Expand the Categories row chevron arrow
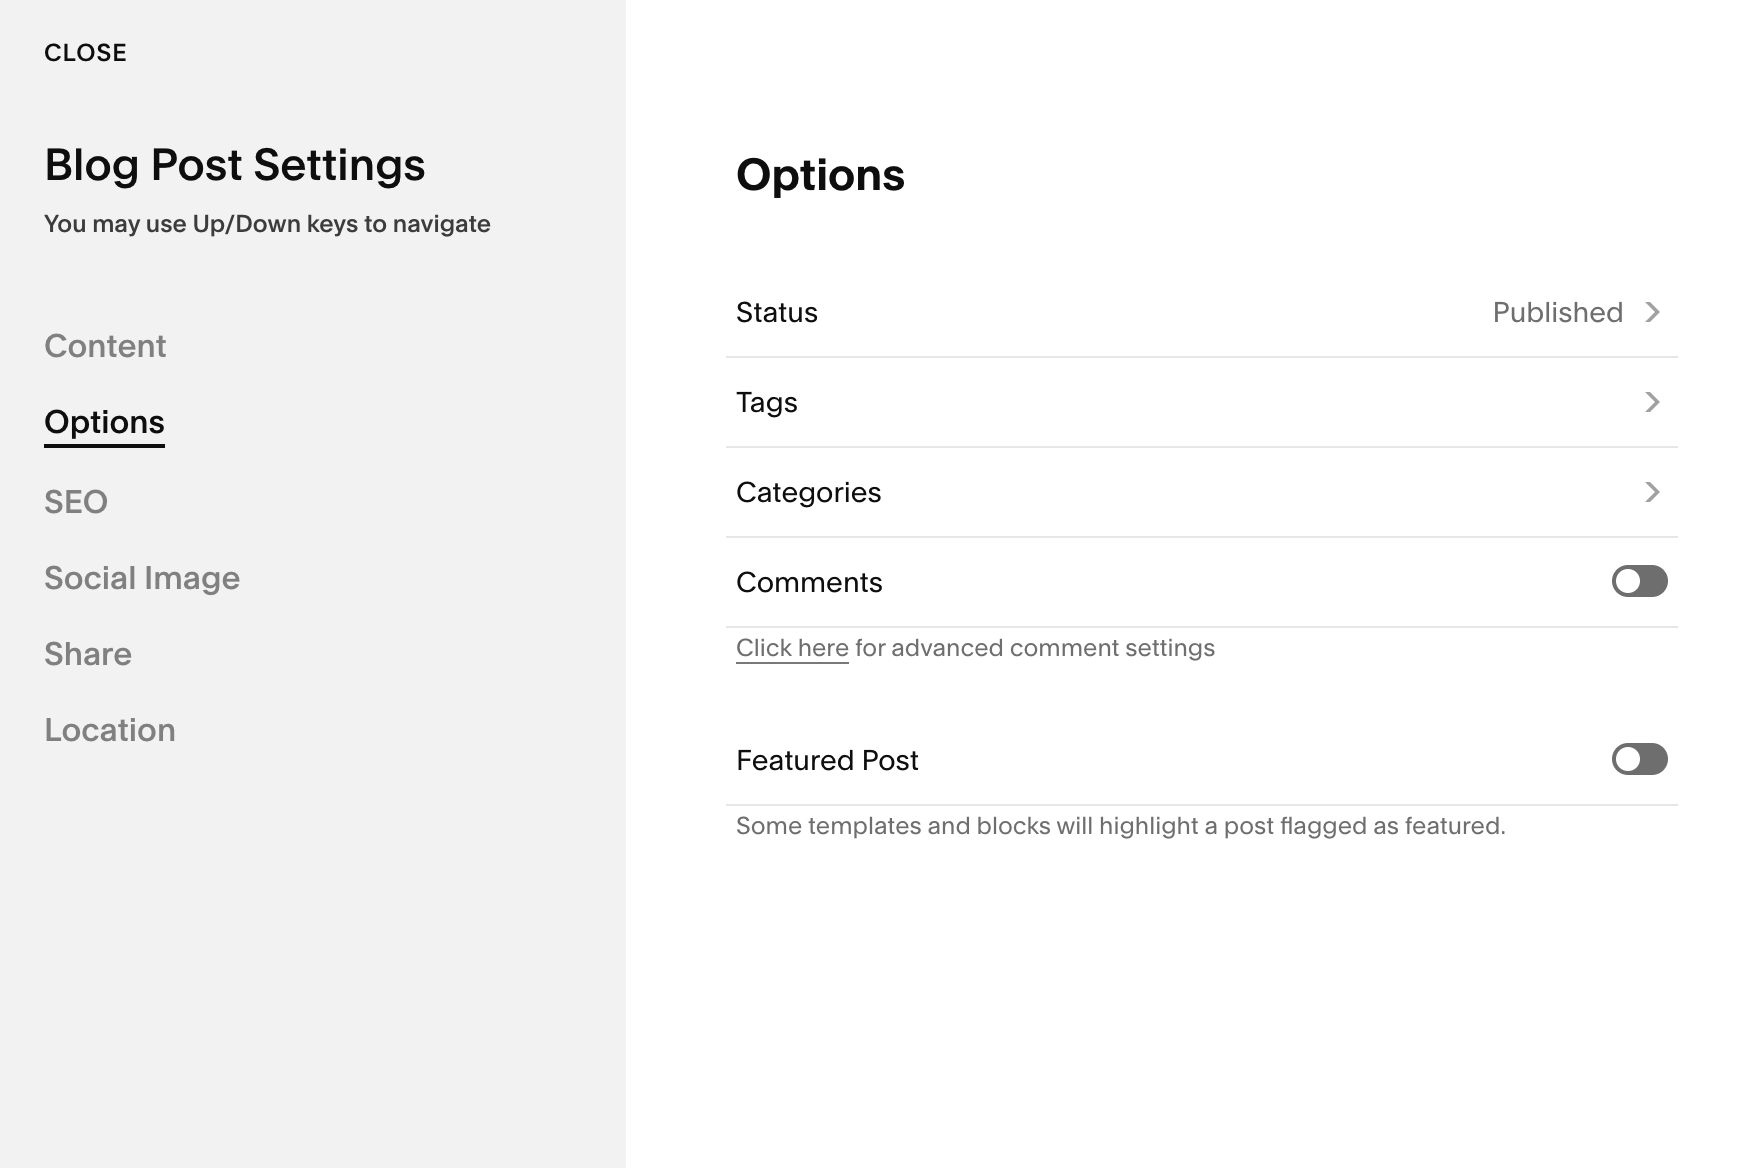The height and width of the screenshot is (1168, 1746). 1652,492
